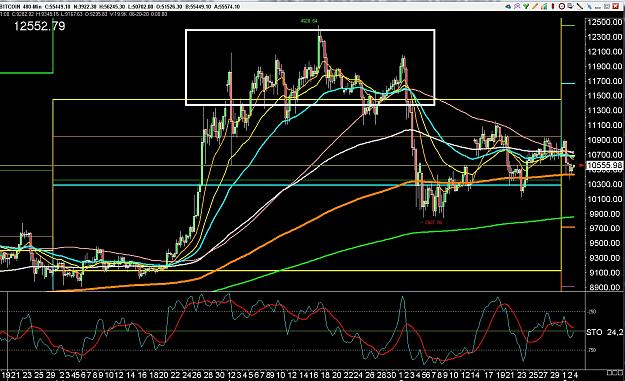This screenshot has width=625, height=381.
Task: Click the A:55574.10 value in header
Action: 226,7
